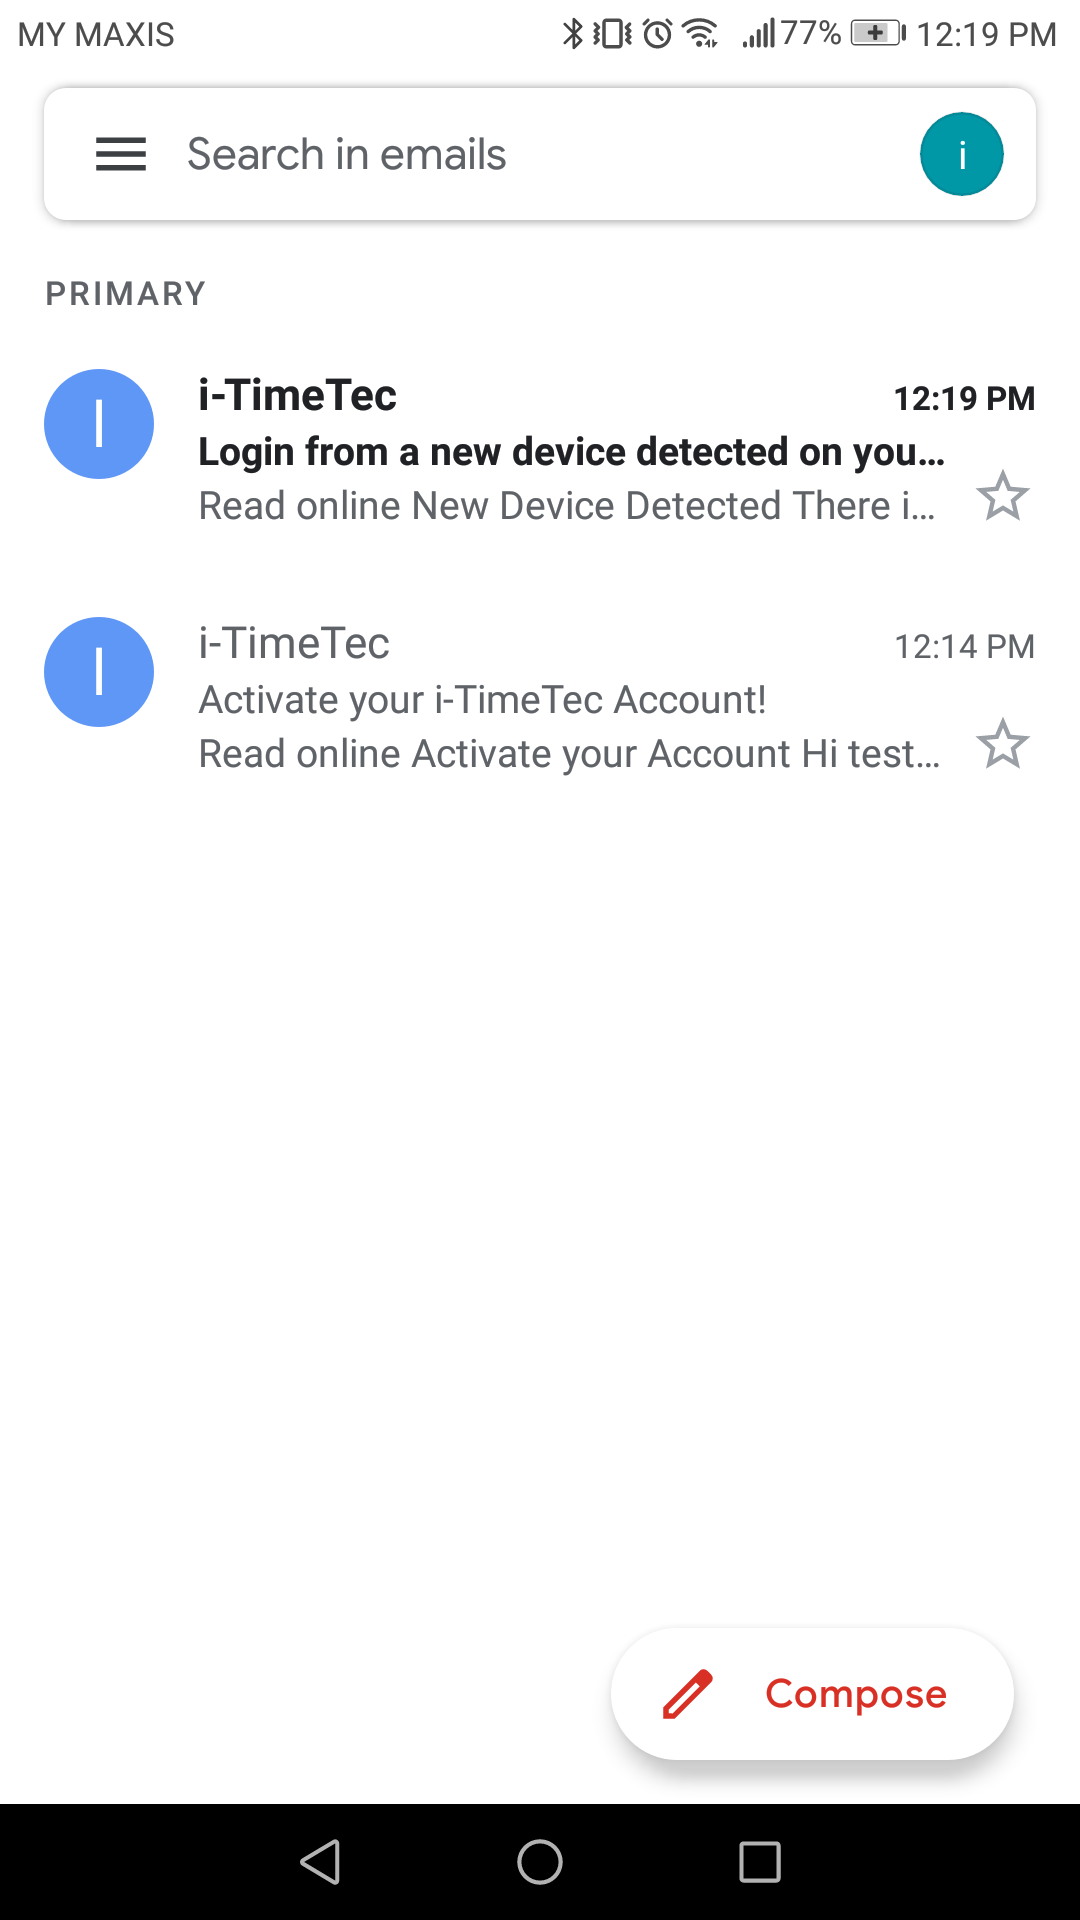Viewport: 1080px width, 1920px height.
Task: Tap the red pencil compose icon
Action: [688, 1694]
